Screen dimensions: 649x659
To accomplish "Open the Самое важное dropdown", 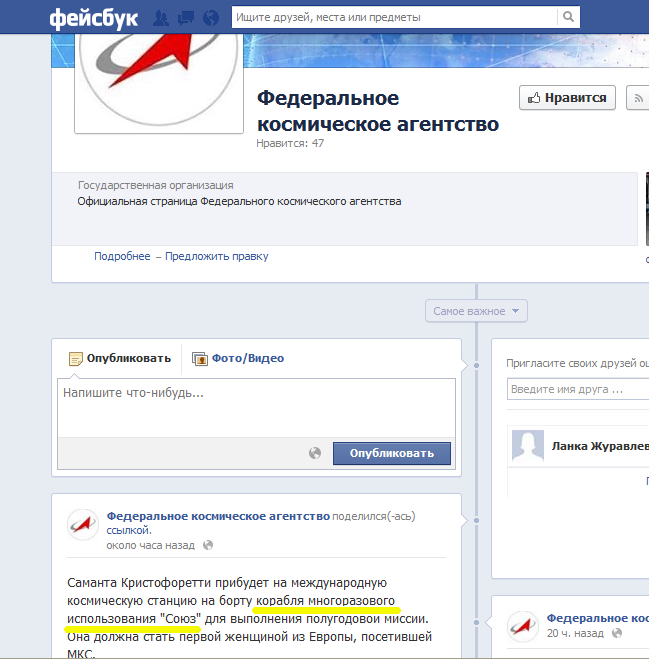I will pyautogui.click(x=476, y=311).
